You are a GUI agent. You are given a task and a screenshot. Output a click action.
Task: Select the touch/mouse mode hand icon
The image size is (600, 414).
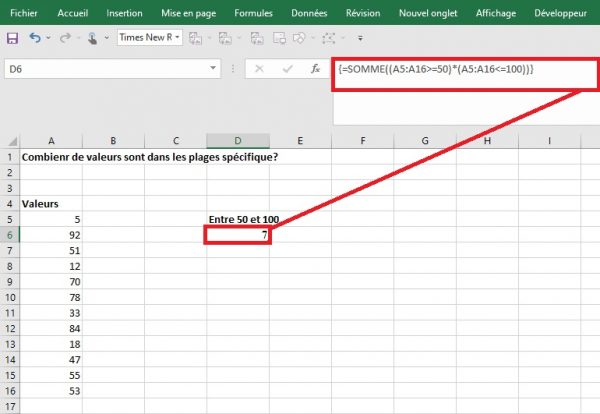(x=92, y=38)
